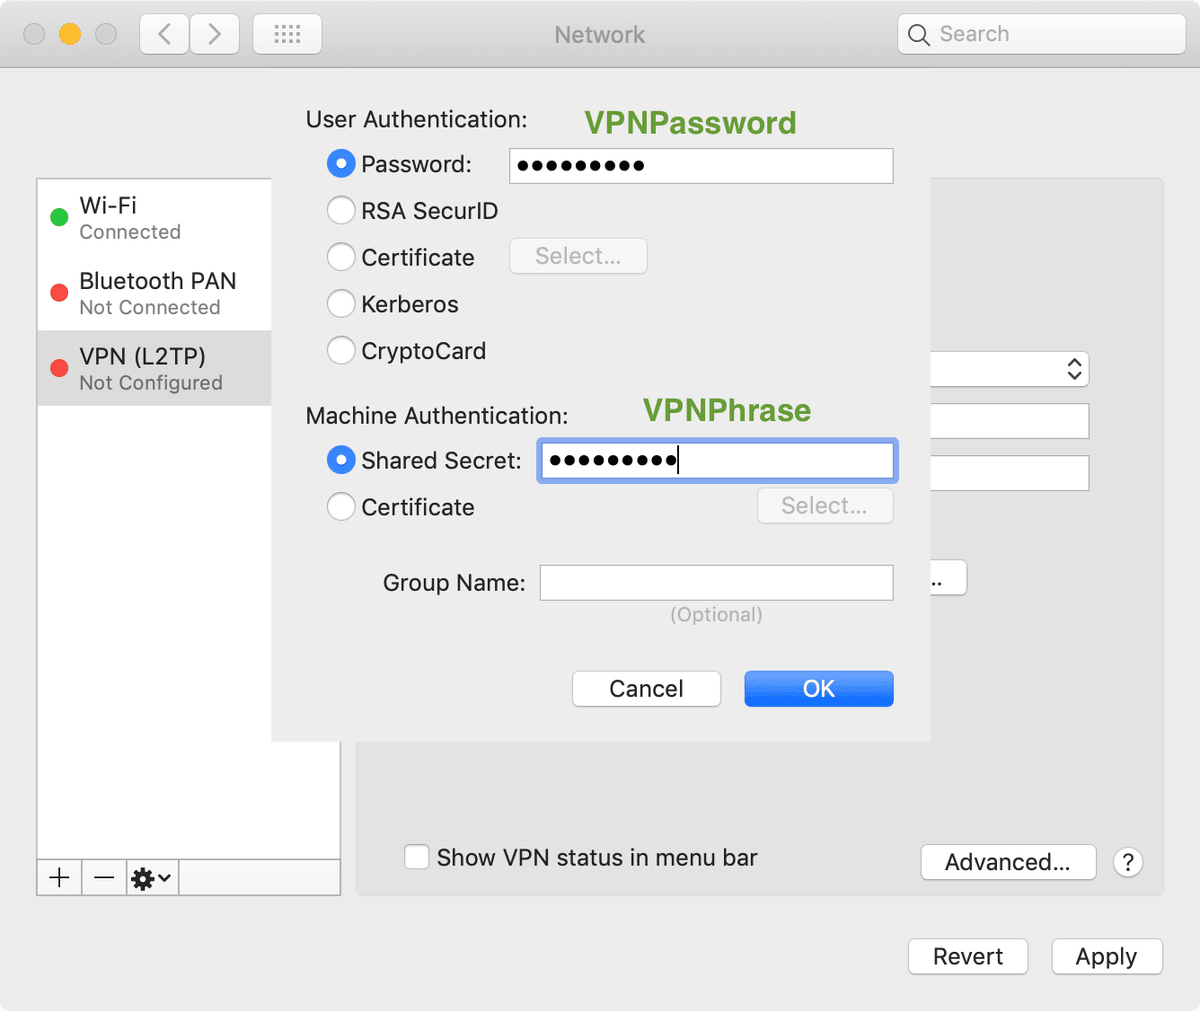The height and width of the screenshot is (1011, 1200).
Task: Select VPN (L2TP) from the service list
Action: [140, 368]
